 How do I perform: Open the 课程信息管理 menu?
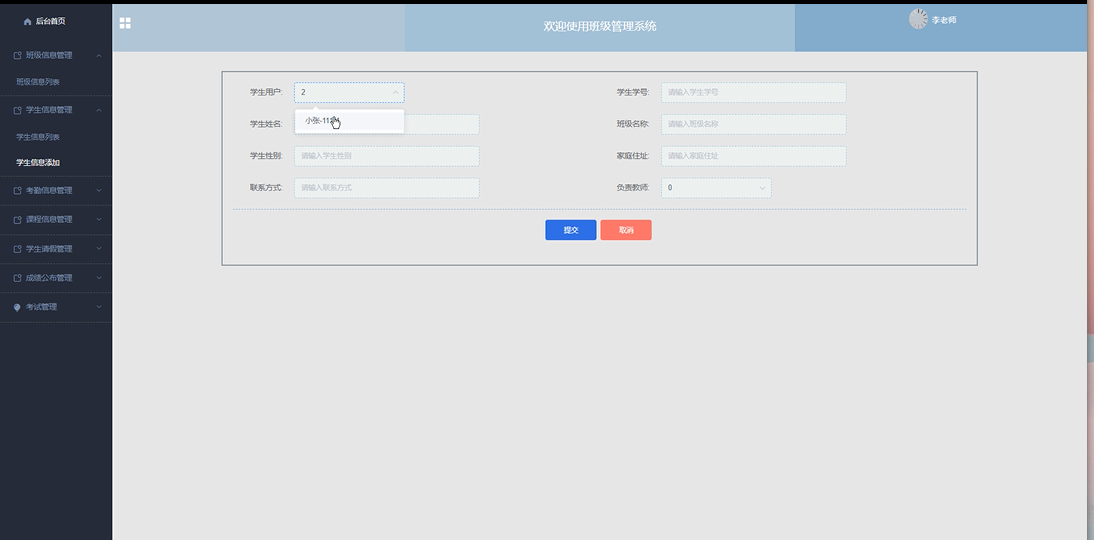[x=56, y=220]
